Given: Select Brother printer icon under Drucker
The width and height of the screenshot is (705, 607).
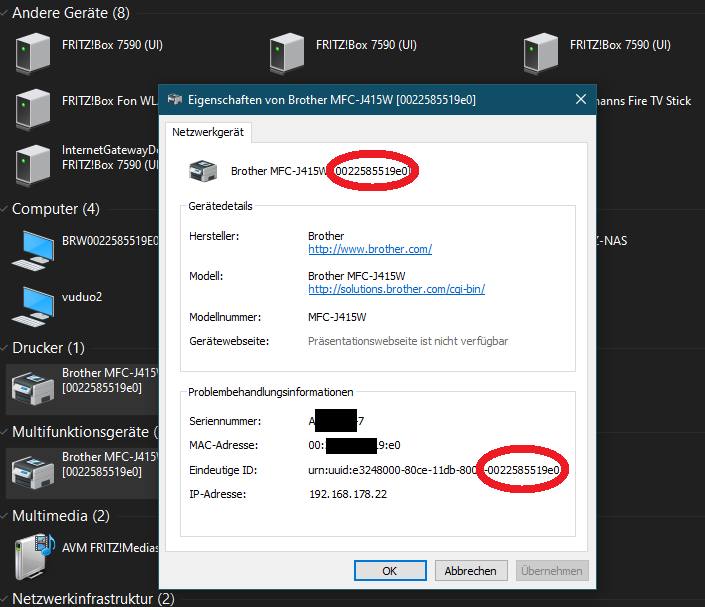Looking at the screenshot, I should point(33,388).
